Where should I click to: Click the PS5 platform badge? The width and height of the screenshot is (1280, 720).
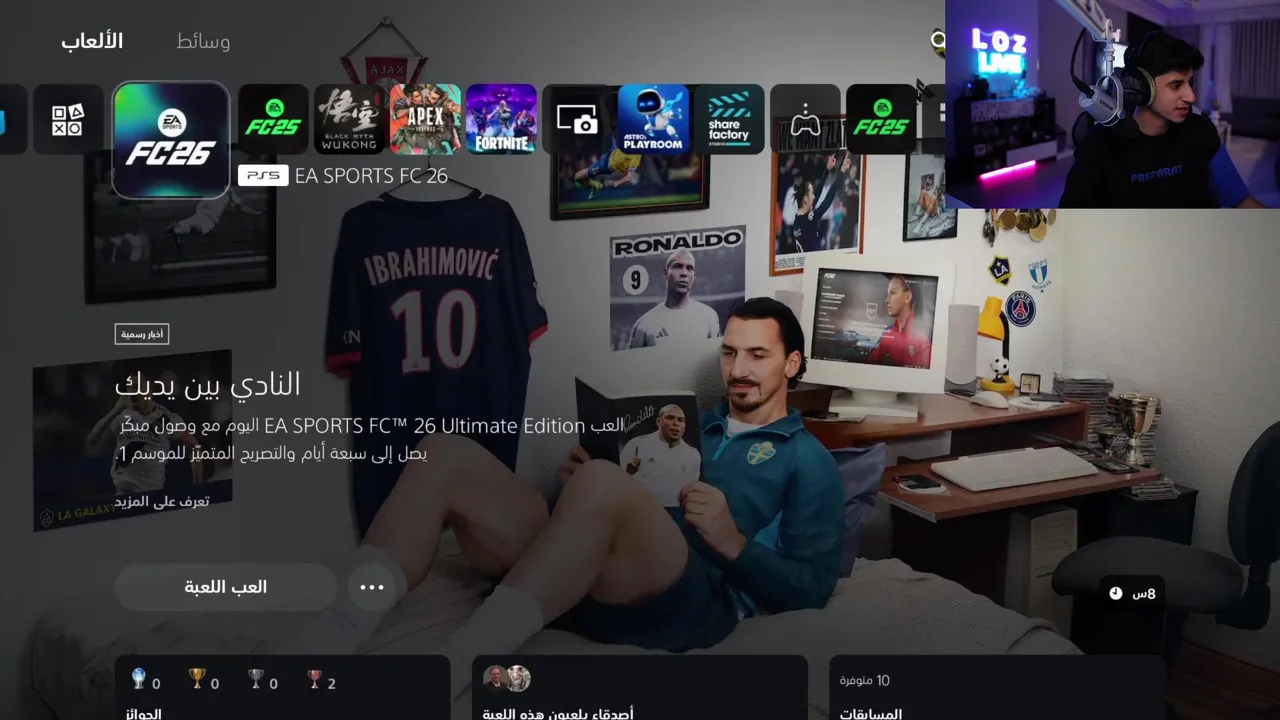click(263, 176)
